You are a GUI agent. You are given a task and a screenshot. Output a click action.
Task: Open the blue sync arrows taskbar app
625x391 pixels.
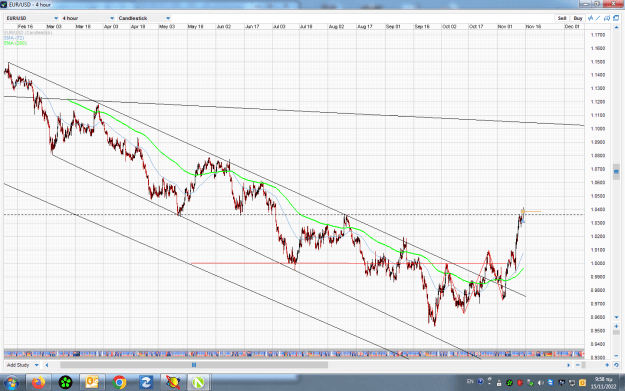146,383
